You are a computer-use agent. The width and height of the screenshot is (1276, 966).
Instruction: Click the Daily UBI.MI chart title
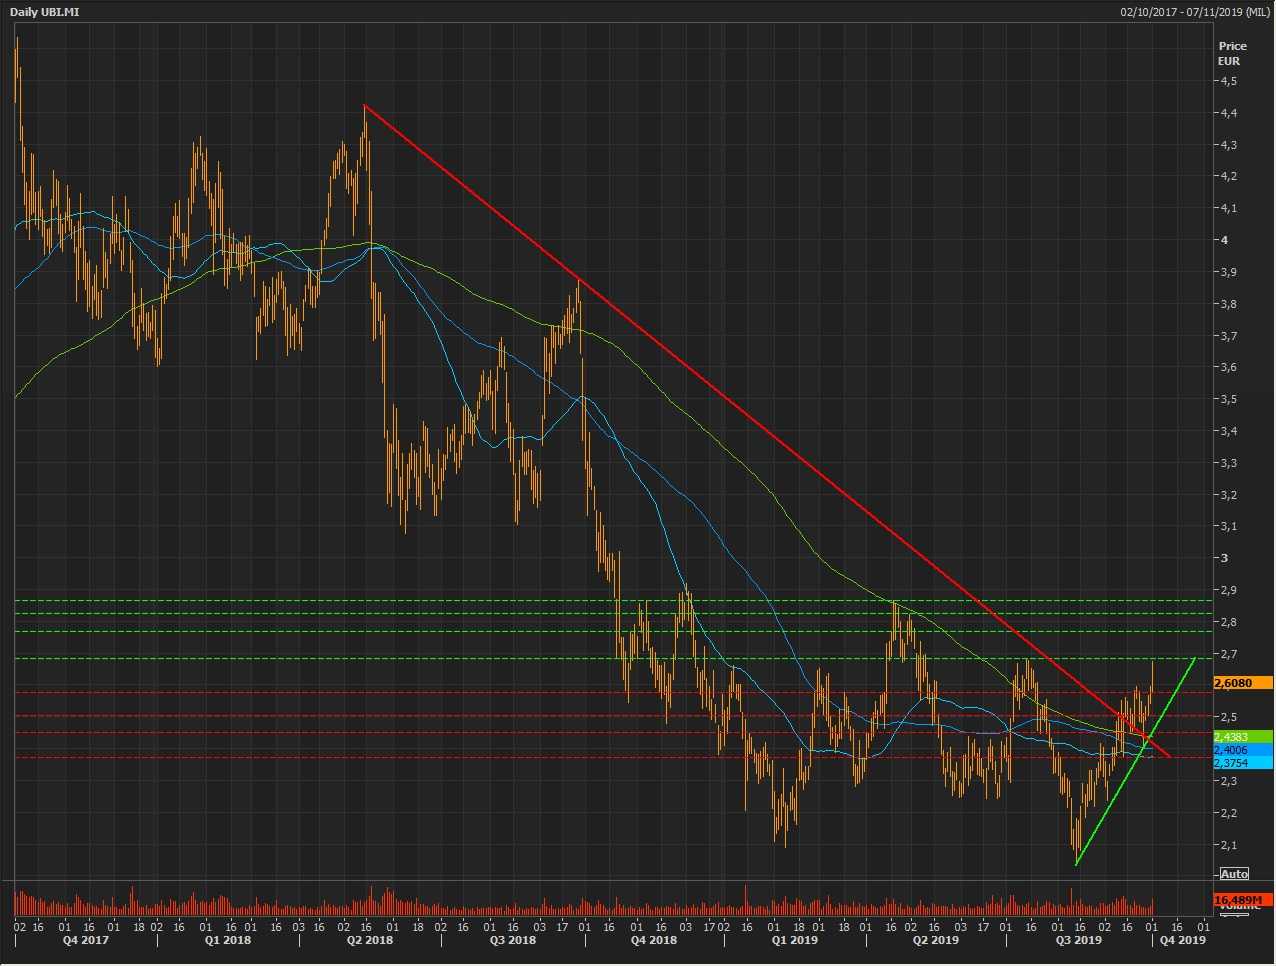click(44, 12)
